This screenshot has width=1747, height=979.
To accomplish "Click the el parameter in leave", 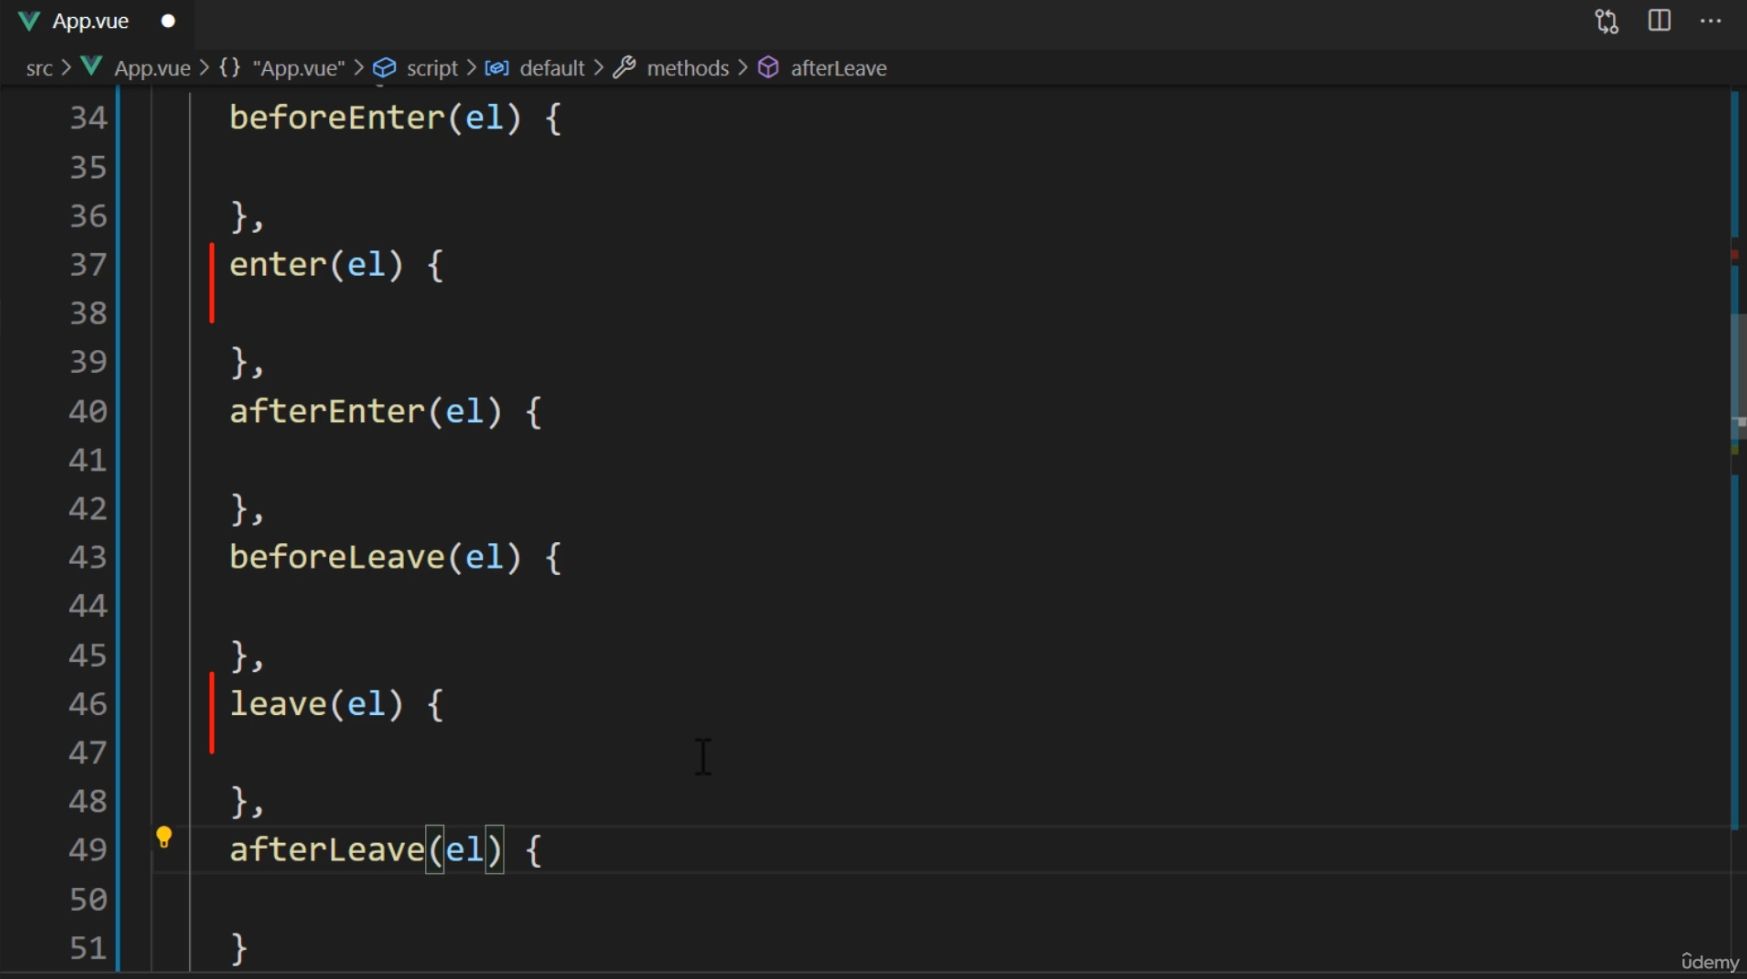I will pos(366,704).
